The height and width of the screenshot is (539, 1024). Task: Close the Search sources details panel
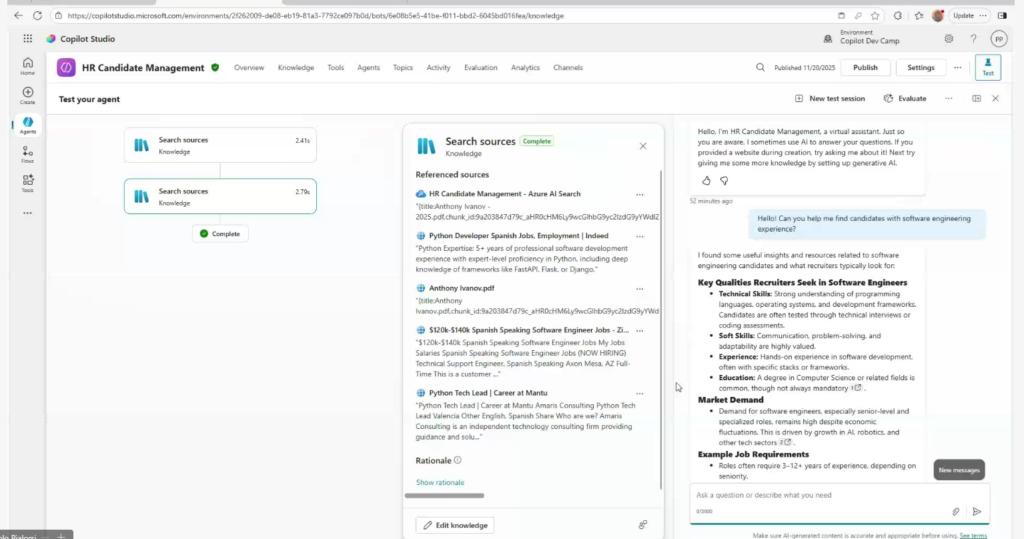coord(643,146)
